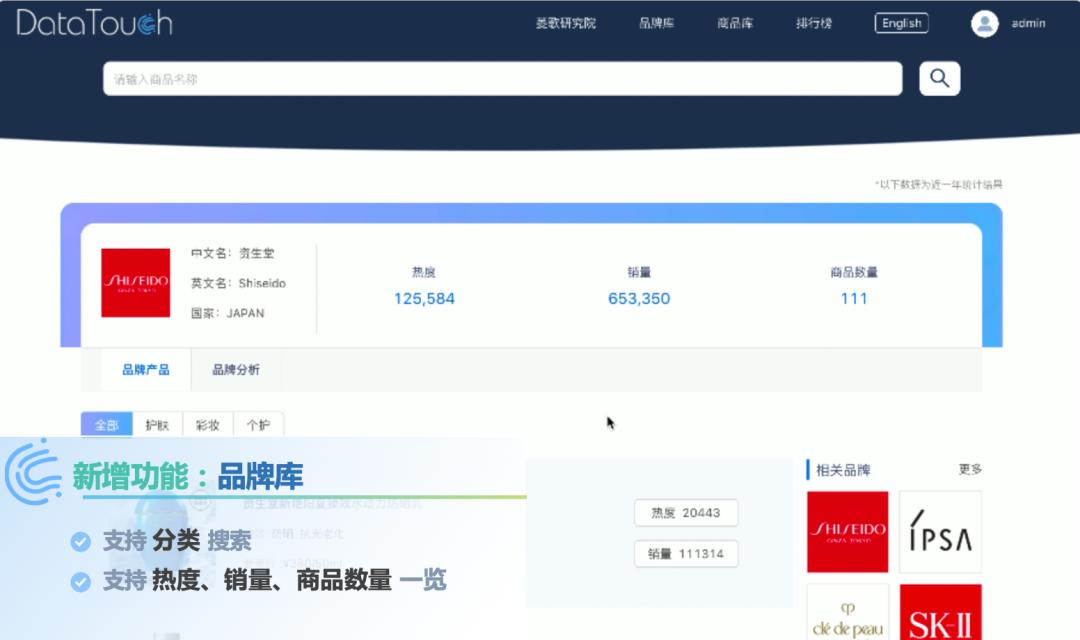Toggle the 护肤 category filter

156,424
